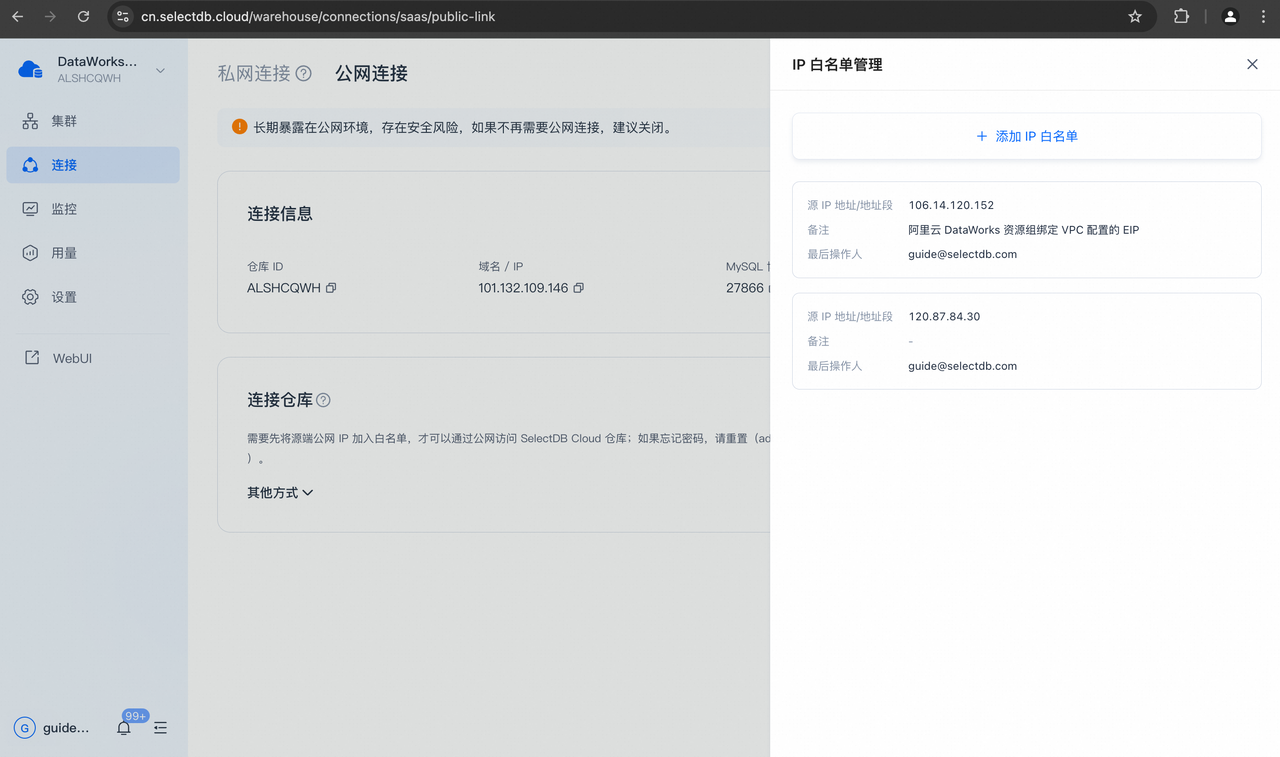Close the IP 白名单管理 panel
Viewport: 1280px width, 757px height.
pos(1252,64)
